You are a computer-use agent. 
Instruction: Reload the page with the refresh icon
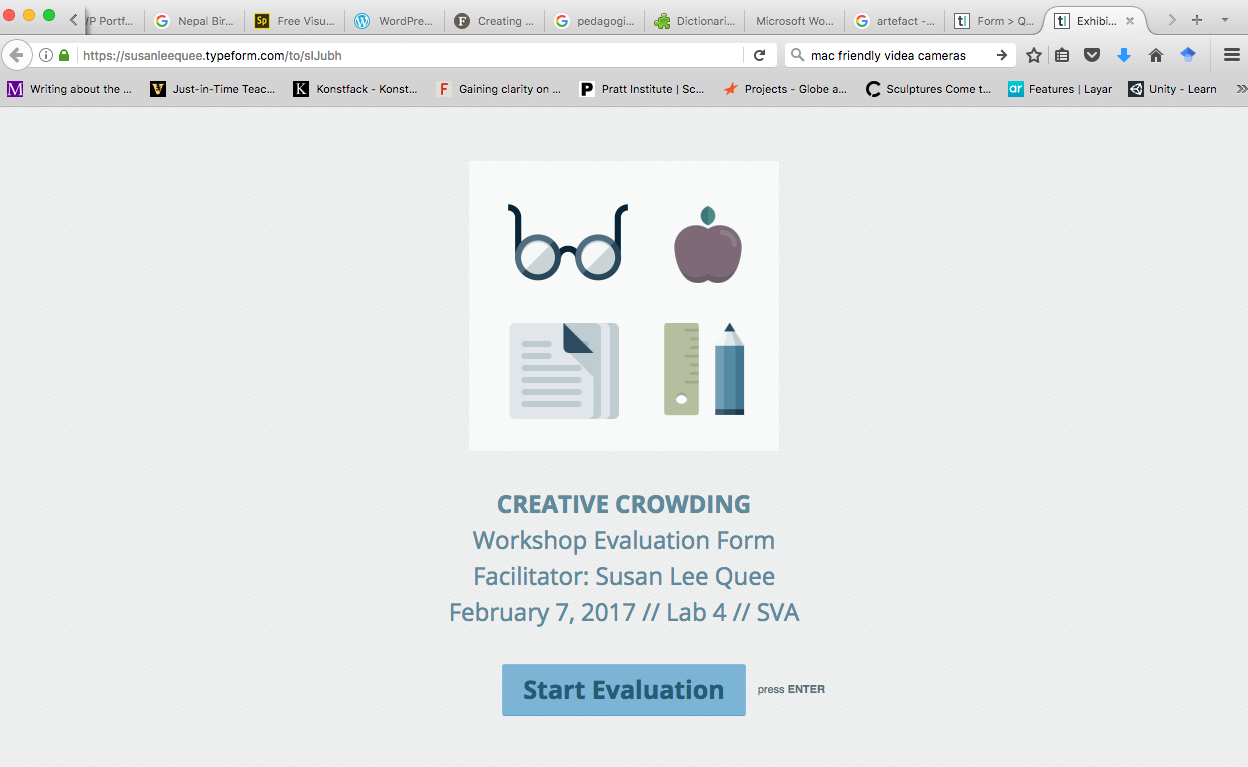click(760, 56)
